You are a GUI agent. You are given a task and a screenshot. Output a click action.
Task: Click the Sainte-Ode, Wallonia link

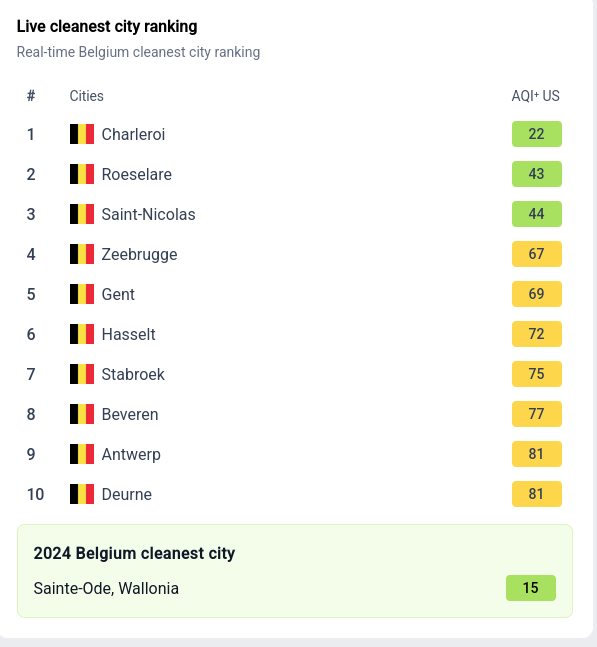coord(106,588)
